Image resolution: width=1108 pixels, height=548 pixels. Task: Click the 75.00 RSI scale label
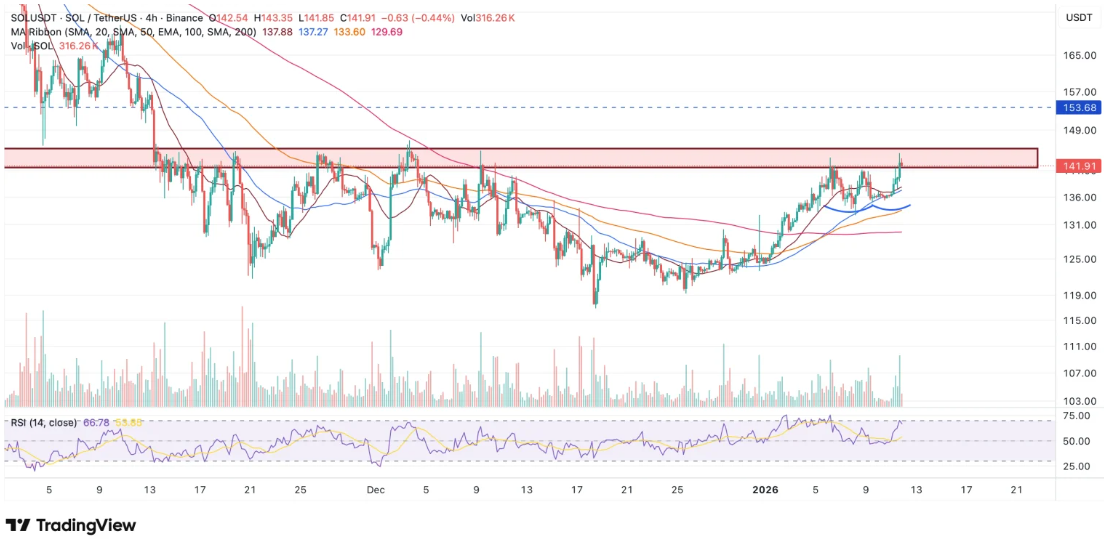pos(1078,415)
